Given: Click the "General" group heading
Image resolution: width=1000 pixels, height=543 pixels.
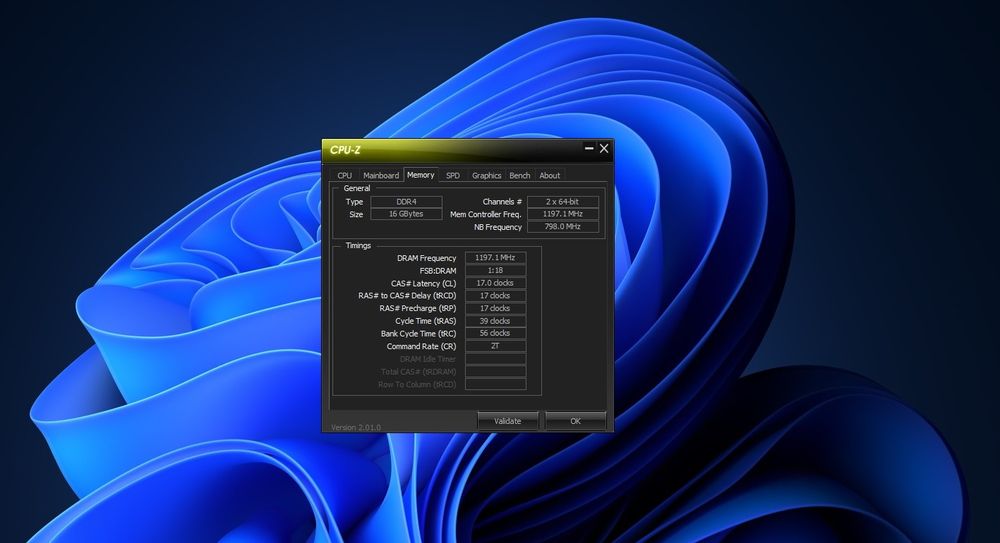Looking at the screenshot, I should pyautogui.click(x=357, y=188).
